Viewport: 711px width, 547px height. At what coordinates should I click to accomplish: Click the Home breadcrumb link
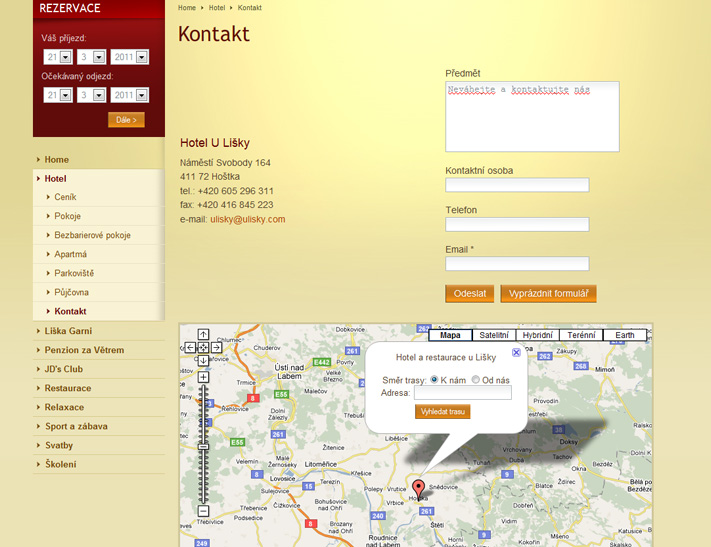[x=187, y=8]
